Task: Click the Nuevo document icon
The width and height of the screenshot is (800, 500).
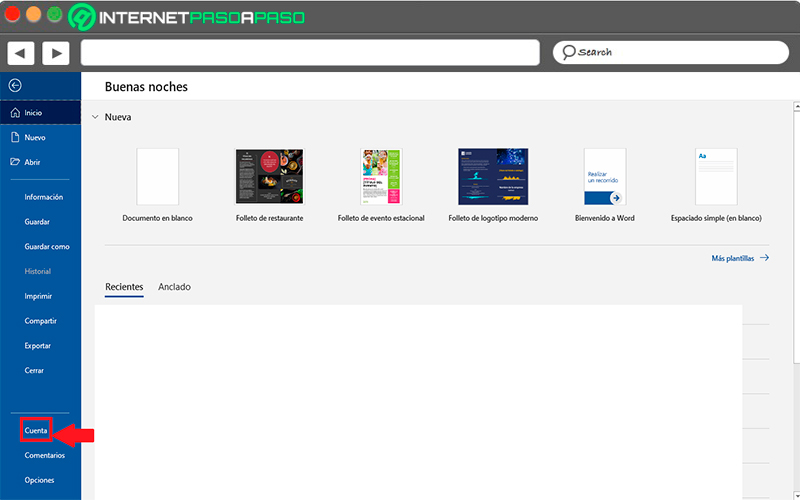Action: click(15, 137)
